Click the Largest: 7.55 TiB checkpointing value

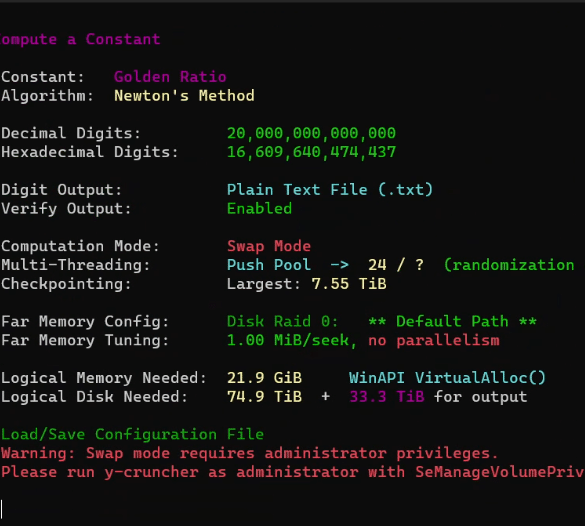coord(306,284)
